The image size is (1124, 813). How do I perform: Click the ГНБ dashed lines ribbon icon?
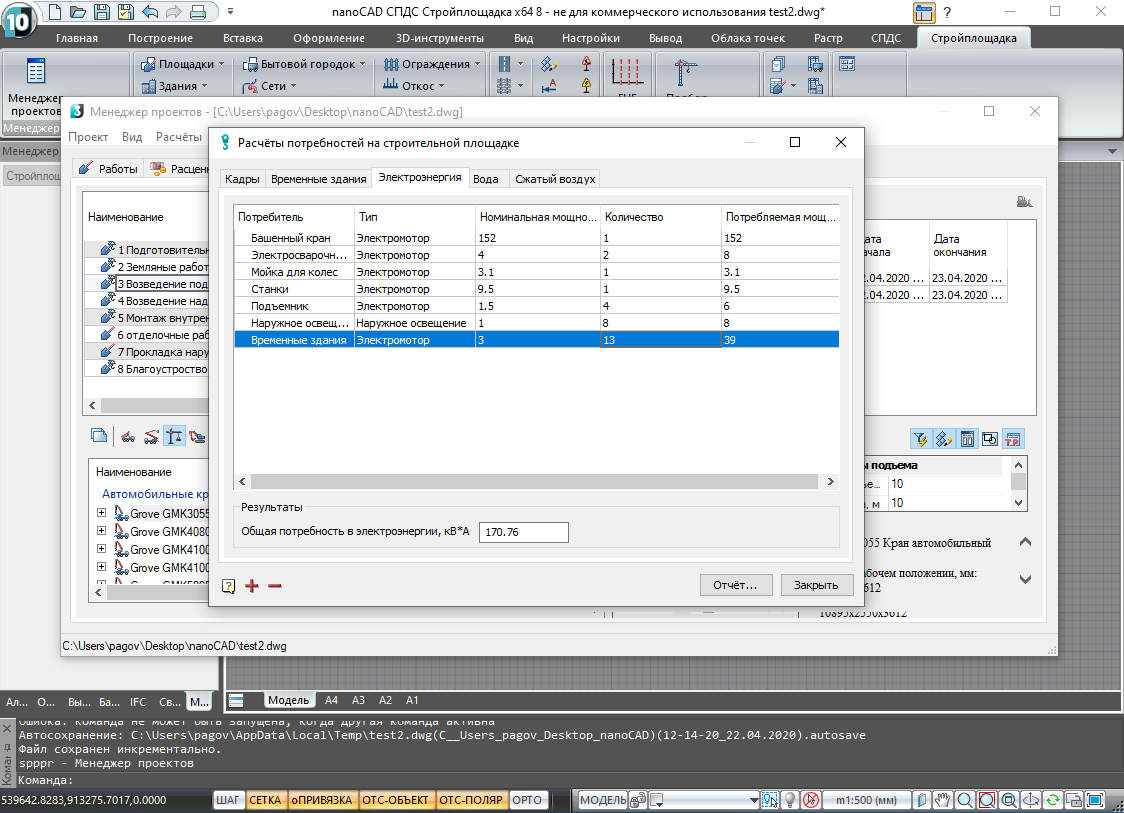[x=626, y=72]
